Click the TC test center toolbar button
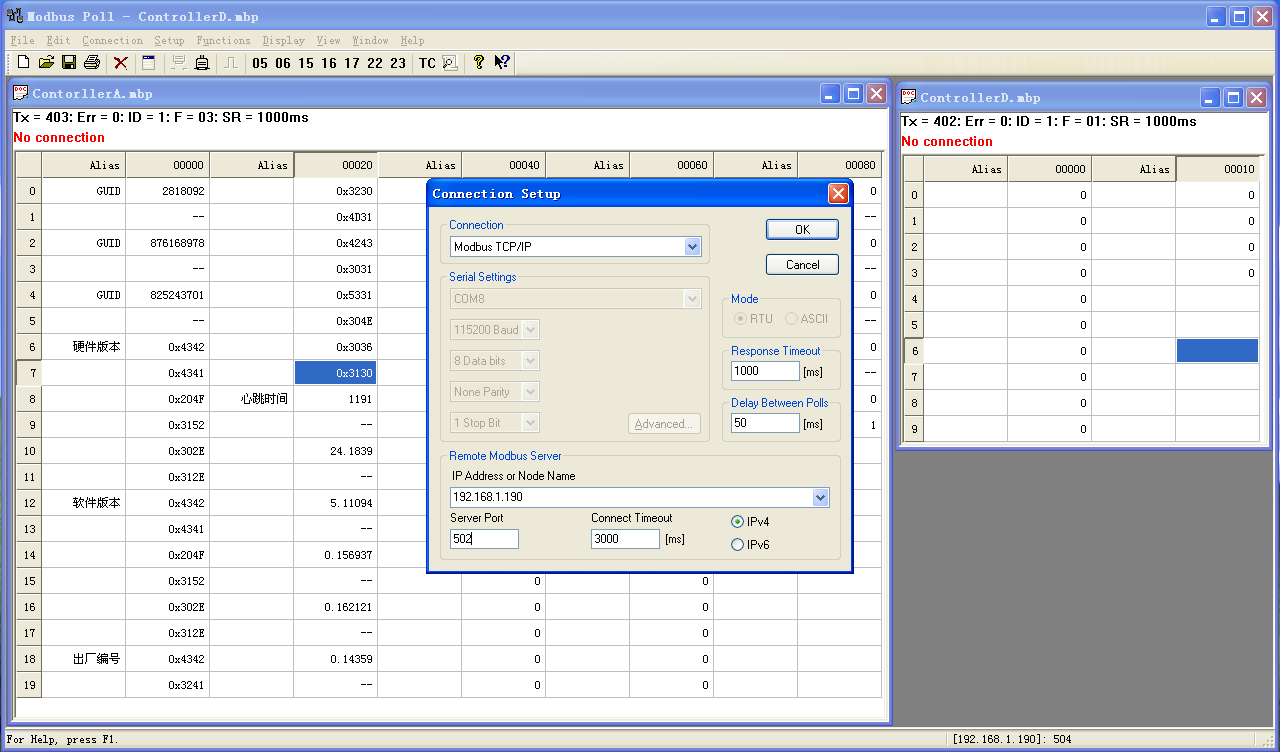This screenshot has width=1280, height=752. coord(427,63)
